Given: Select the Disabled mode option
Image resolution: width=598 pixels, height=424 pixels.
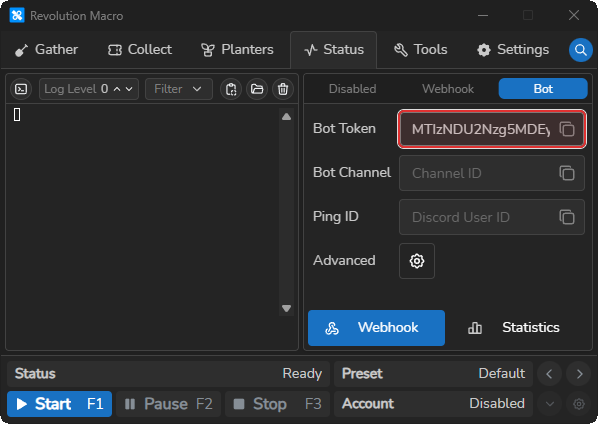Looking at the screenshot, I should click(x=352, y=89).
